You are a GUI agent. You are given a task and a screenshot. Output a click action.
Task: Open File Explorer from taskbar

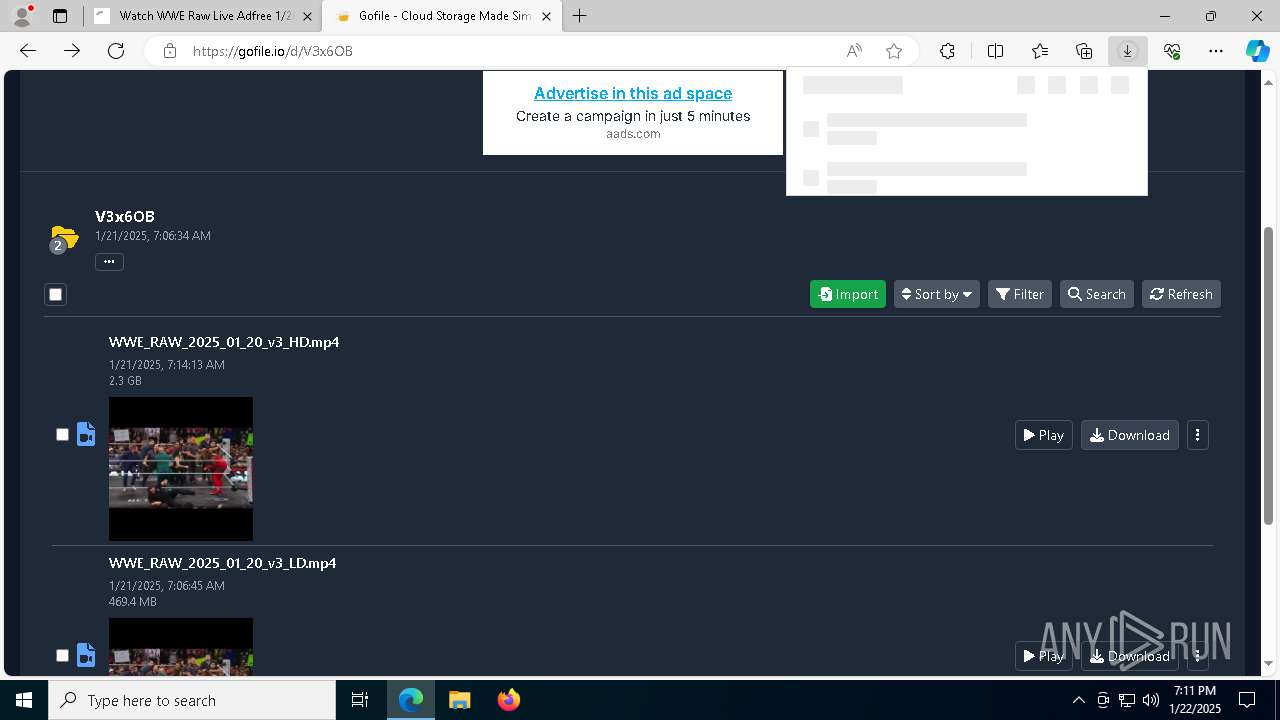[459, 700]
